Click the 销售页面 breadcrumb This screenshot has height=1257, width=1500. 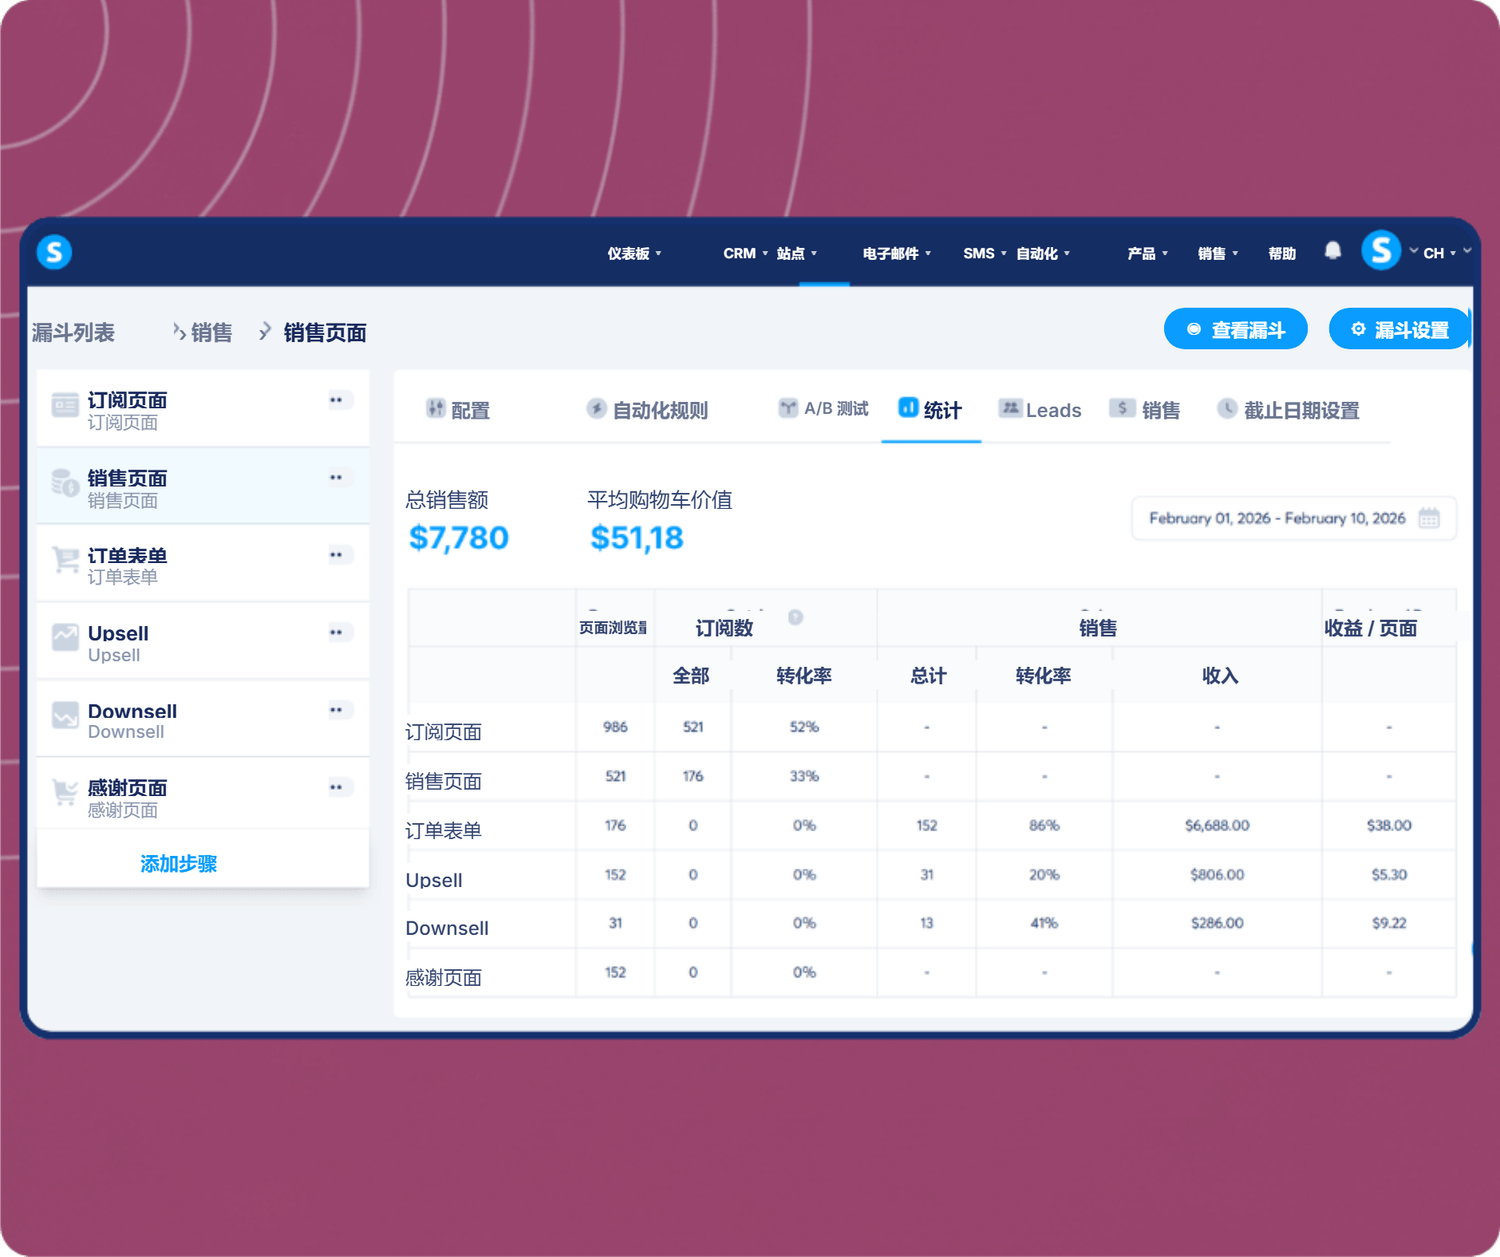(325, 332)
